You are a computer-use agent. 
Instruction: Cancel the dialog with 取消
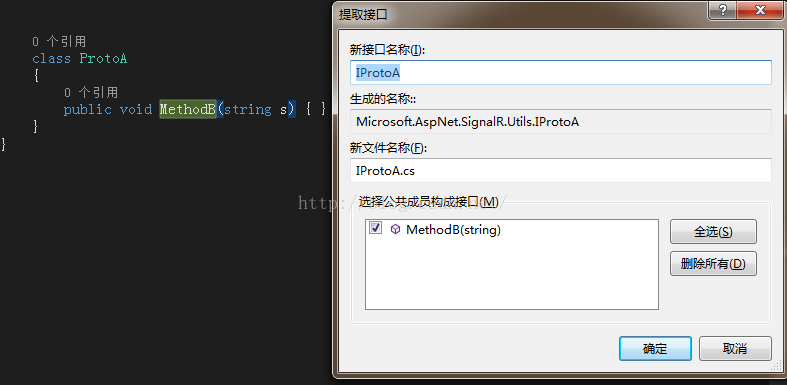(x=735, y=348)
